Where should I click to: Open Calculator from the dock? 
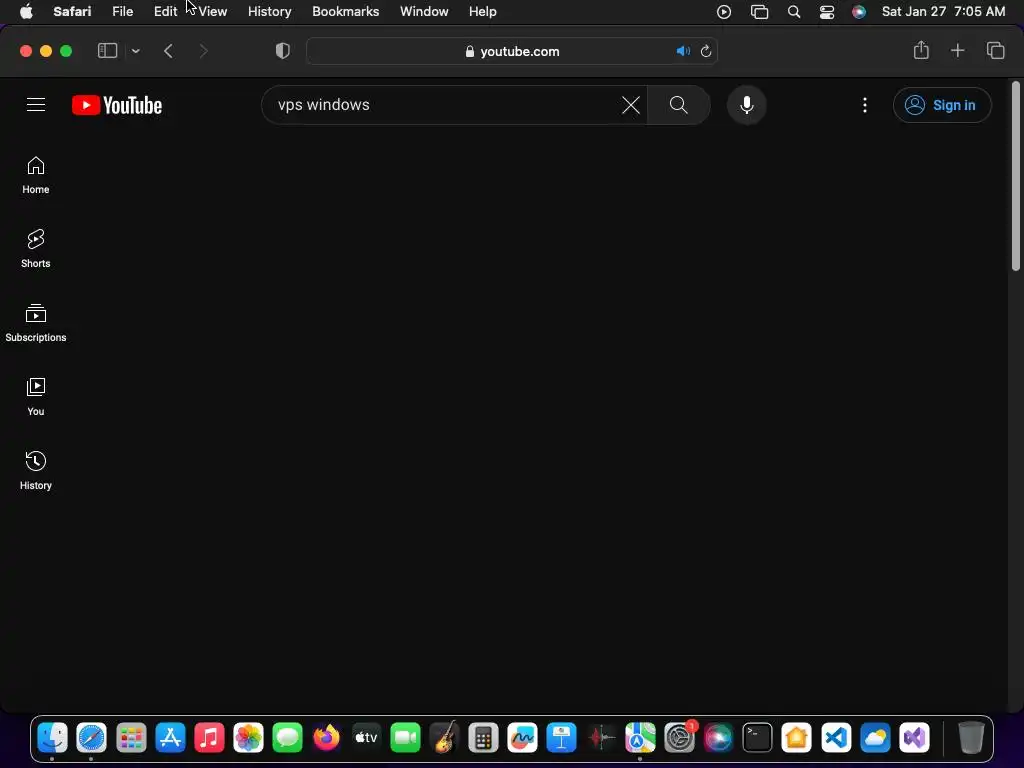[x=483, y=738]
